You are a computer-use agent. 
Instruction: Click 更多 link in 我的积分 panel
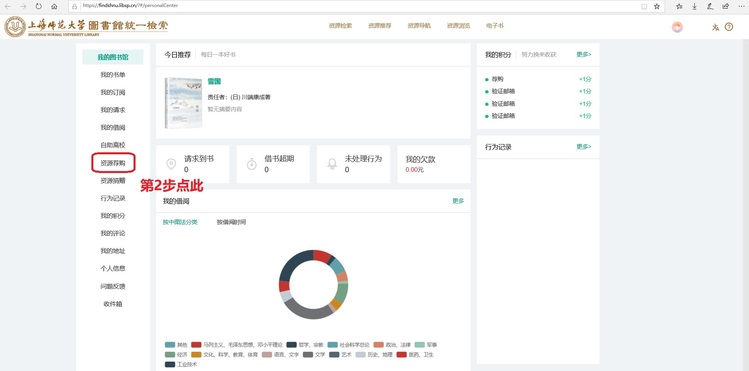584,54
